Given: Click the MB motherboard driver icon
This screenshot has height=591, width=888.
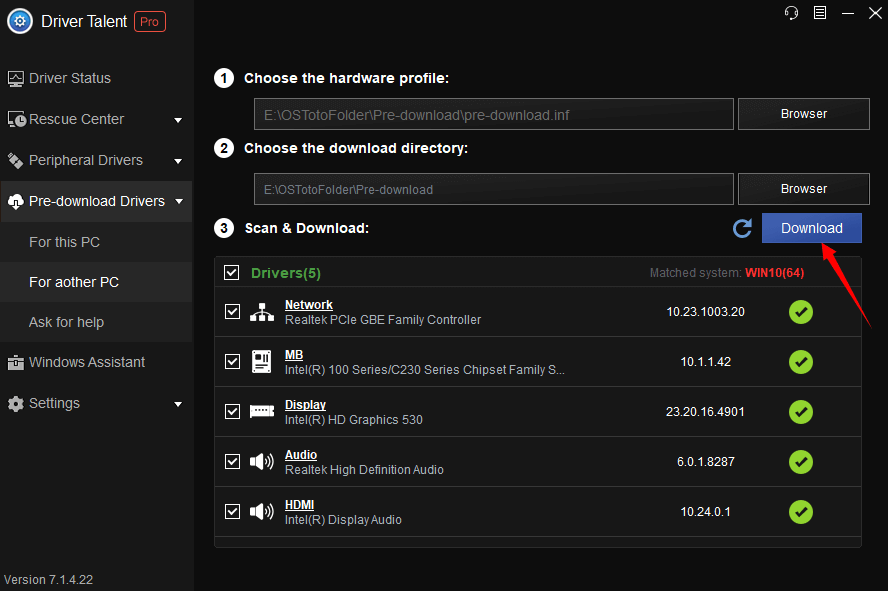Looking at the screenshot, I should [262, 362].
